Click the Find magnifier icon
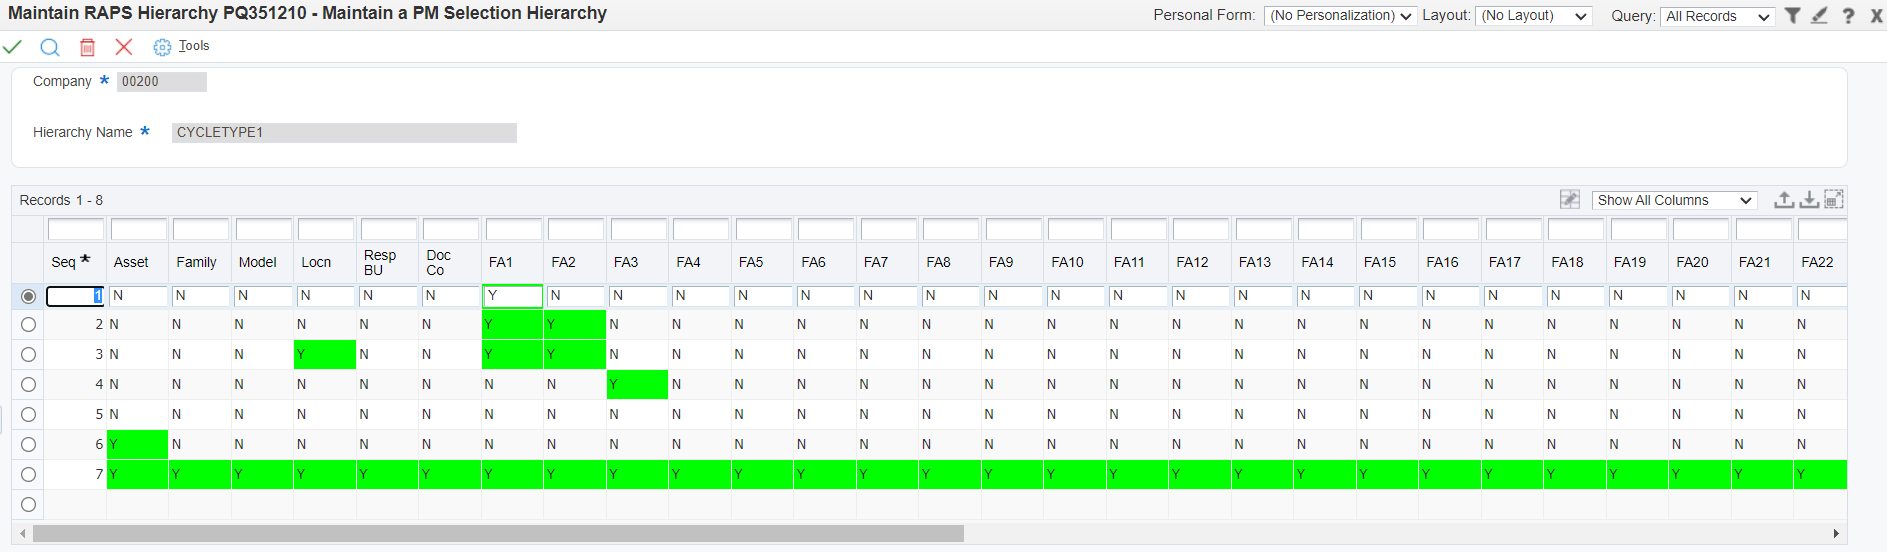1887x552 pixels. click(50, 47)
